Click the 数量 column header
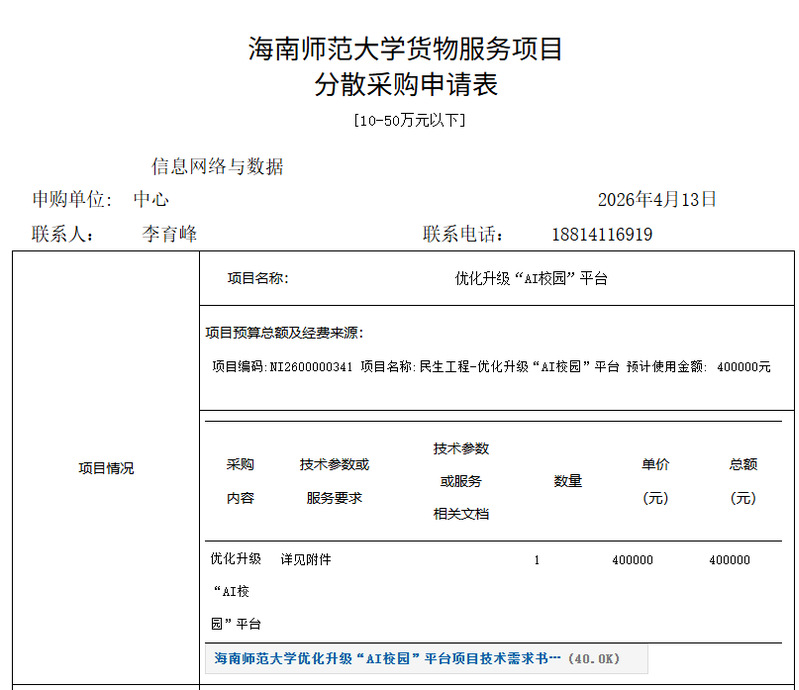 (568, 481)
